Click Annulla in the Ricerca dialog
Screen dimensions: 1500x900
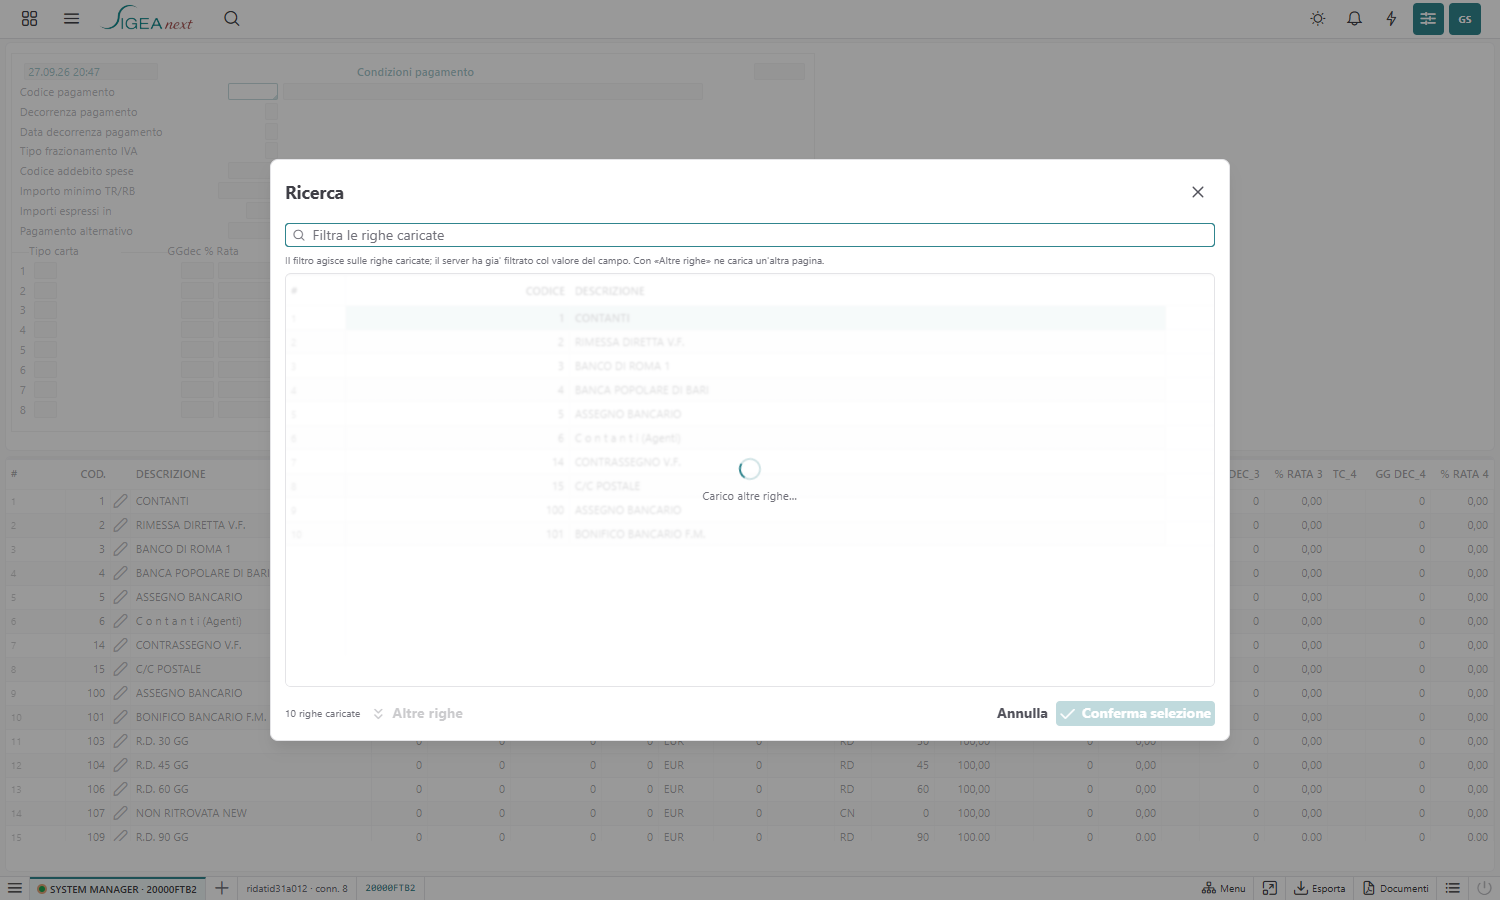pos(1022,713)
